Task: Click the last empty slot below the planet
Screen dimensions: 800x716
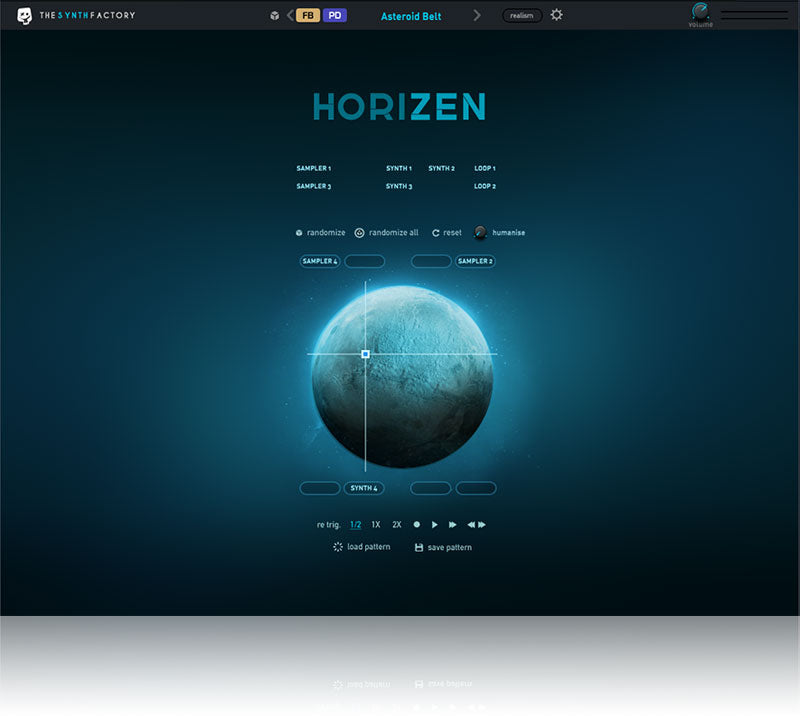Action: point(476,488)
